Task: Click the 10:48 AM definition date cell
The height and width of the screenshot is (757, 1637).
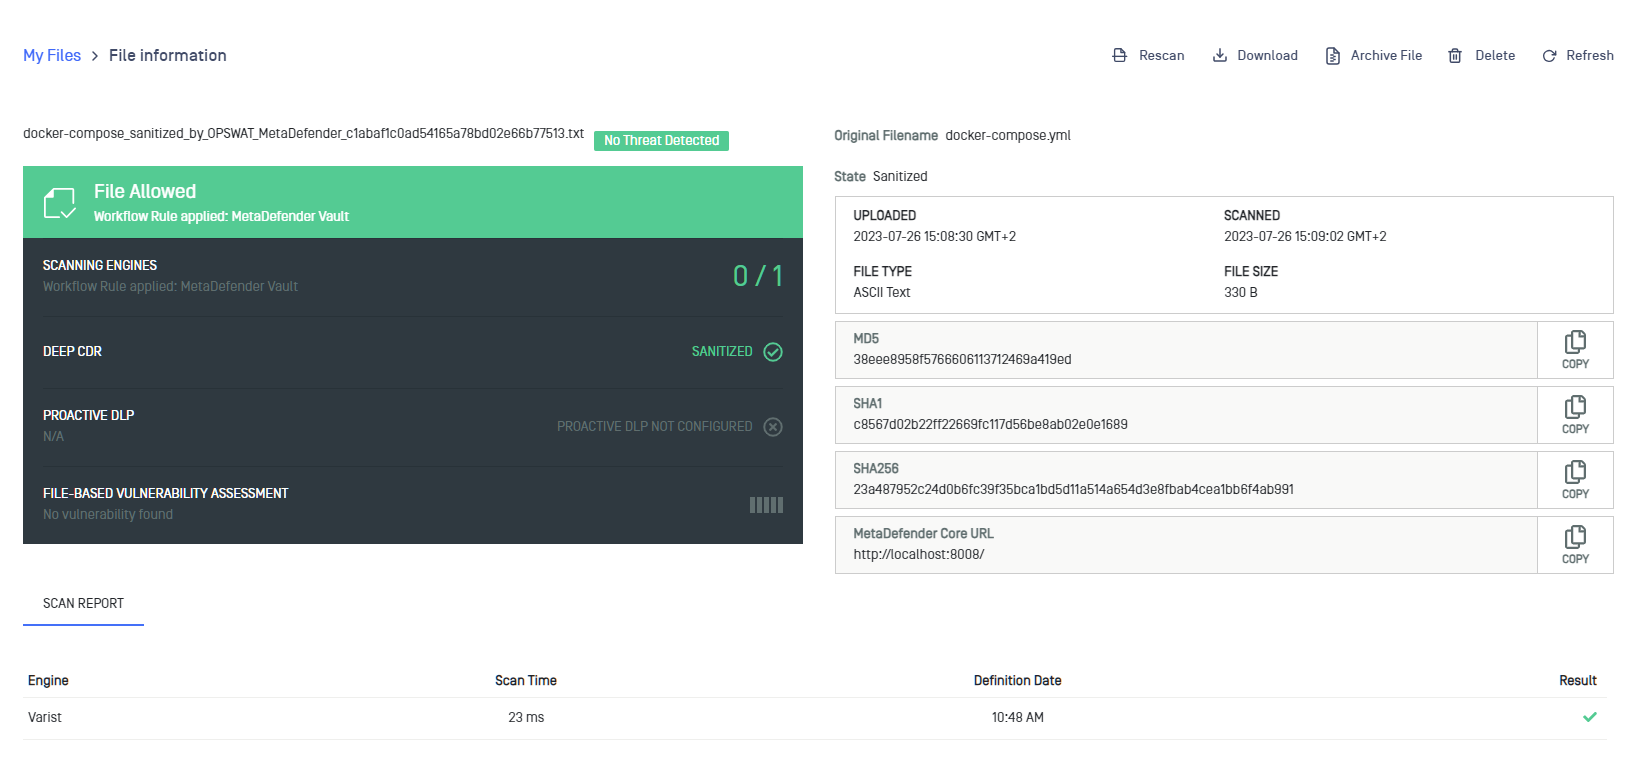Action: click(1017, 718)
